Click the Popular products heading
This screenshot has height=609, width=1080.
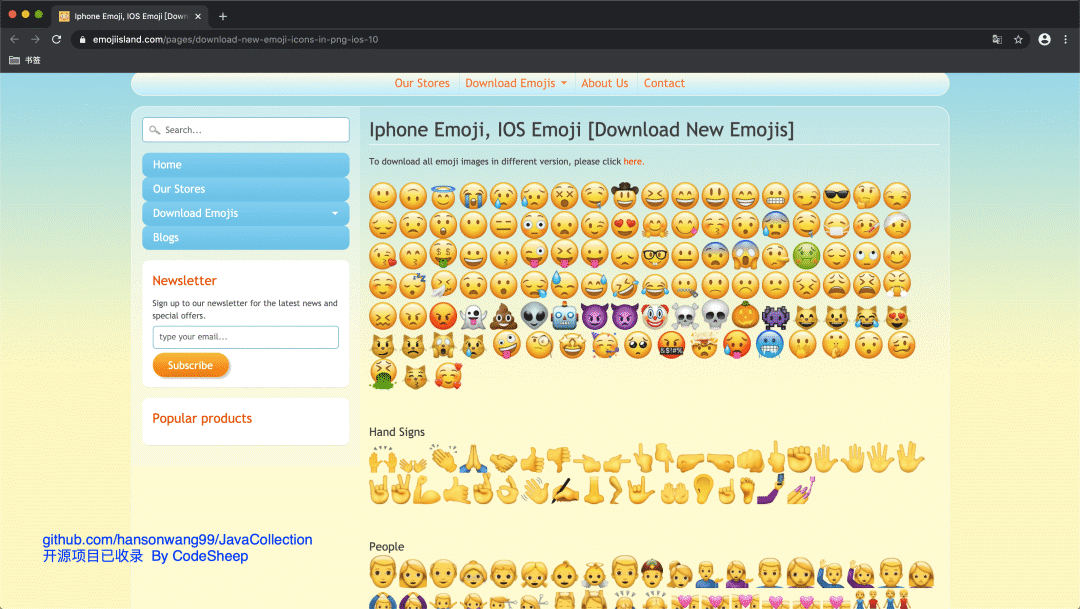(x=202, y=418)
